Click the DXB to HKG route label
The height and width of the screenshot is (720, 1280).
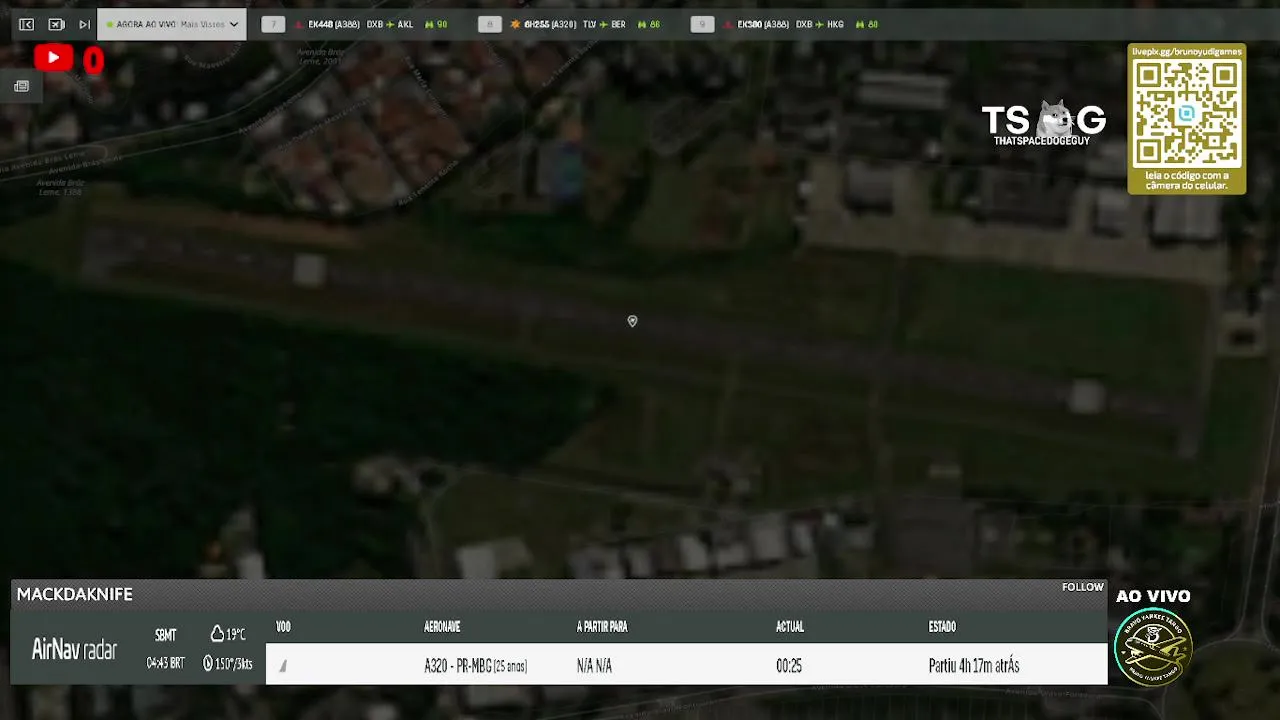pos(819,24)
